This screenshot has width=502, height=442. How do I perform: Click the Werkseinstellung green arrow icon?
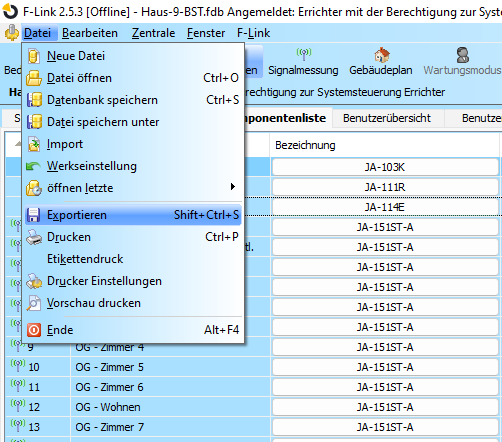tap(34, 166)
